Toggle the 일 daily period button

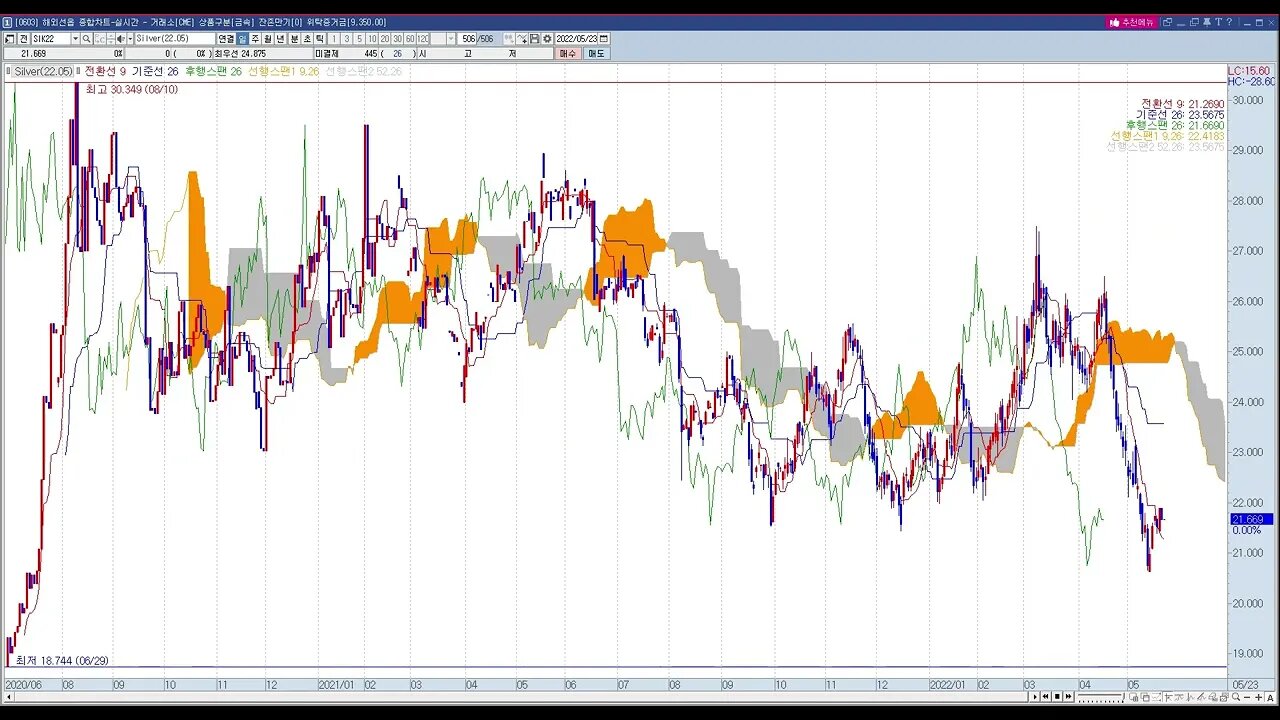[x=242, y=39]
